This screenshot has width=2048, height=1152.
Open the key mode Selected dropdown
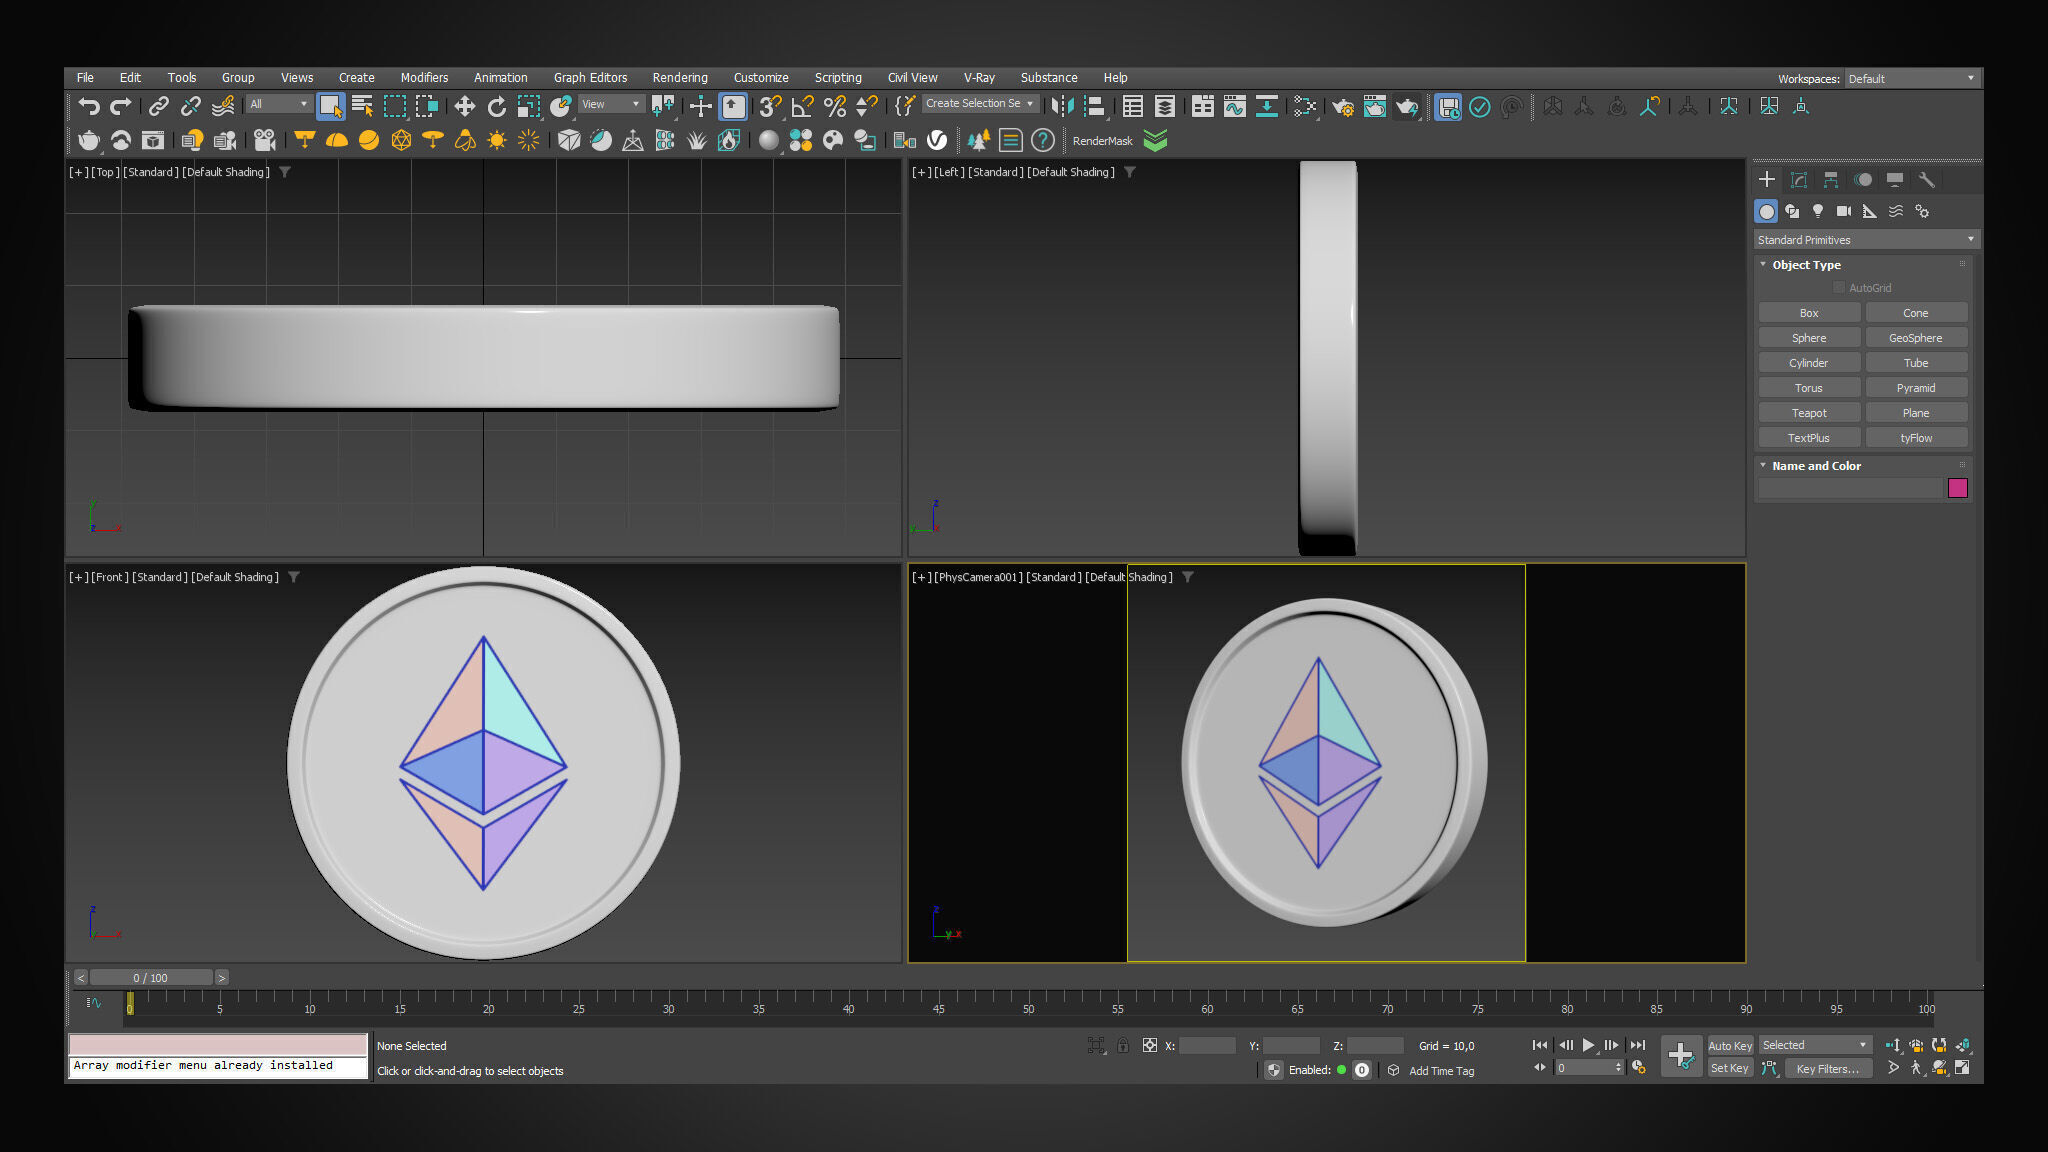1814,1045
